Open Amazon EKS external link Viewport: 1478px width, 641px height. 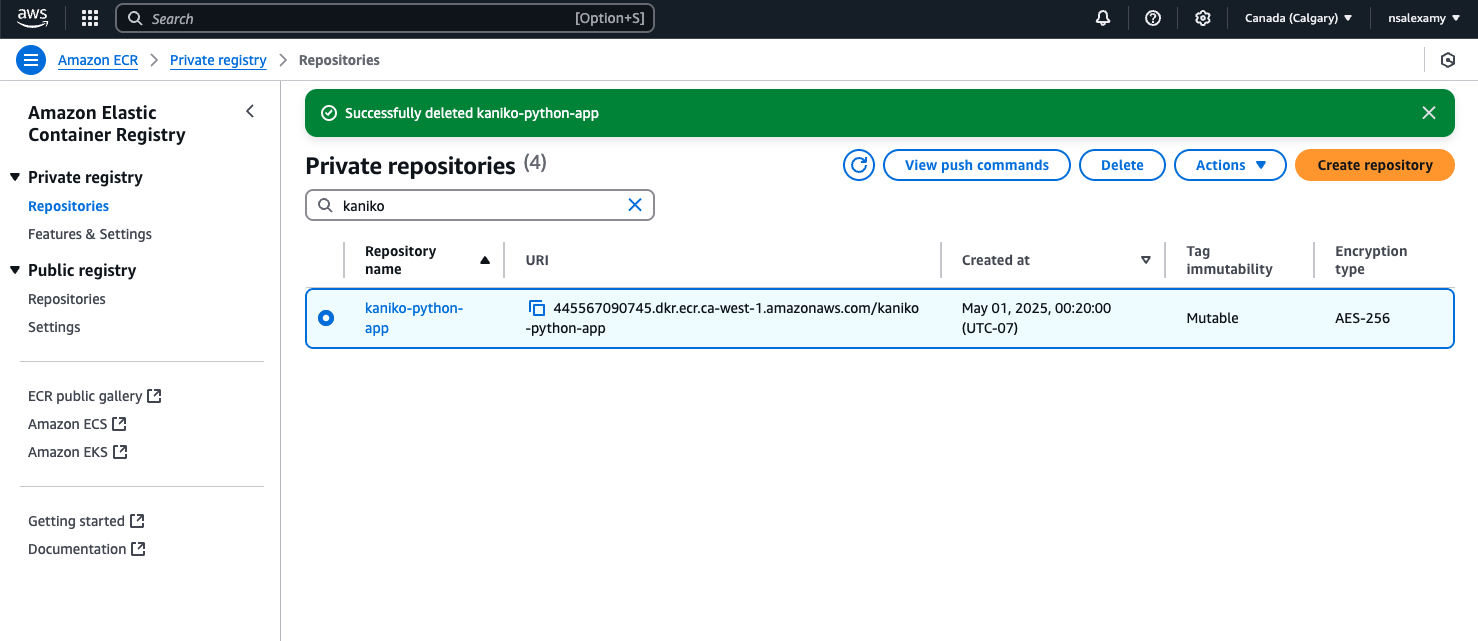click(78, 452)
